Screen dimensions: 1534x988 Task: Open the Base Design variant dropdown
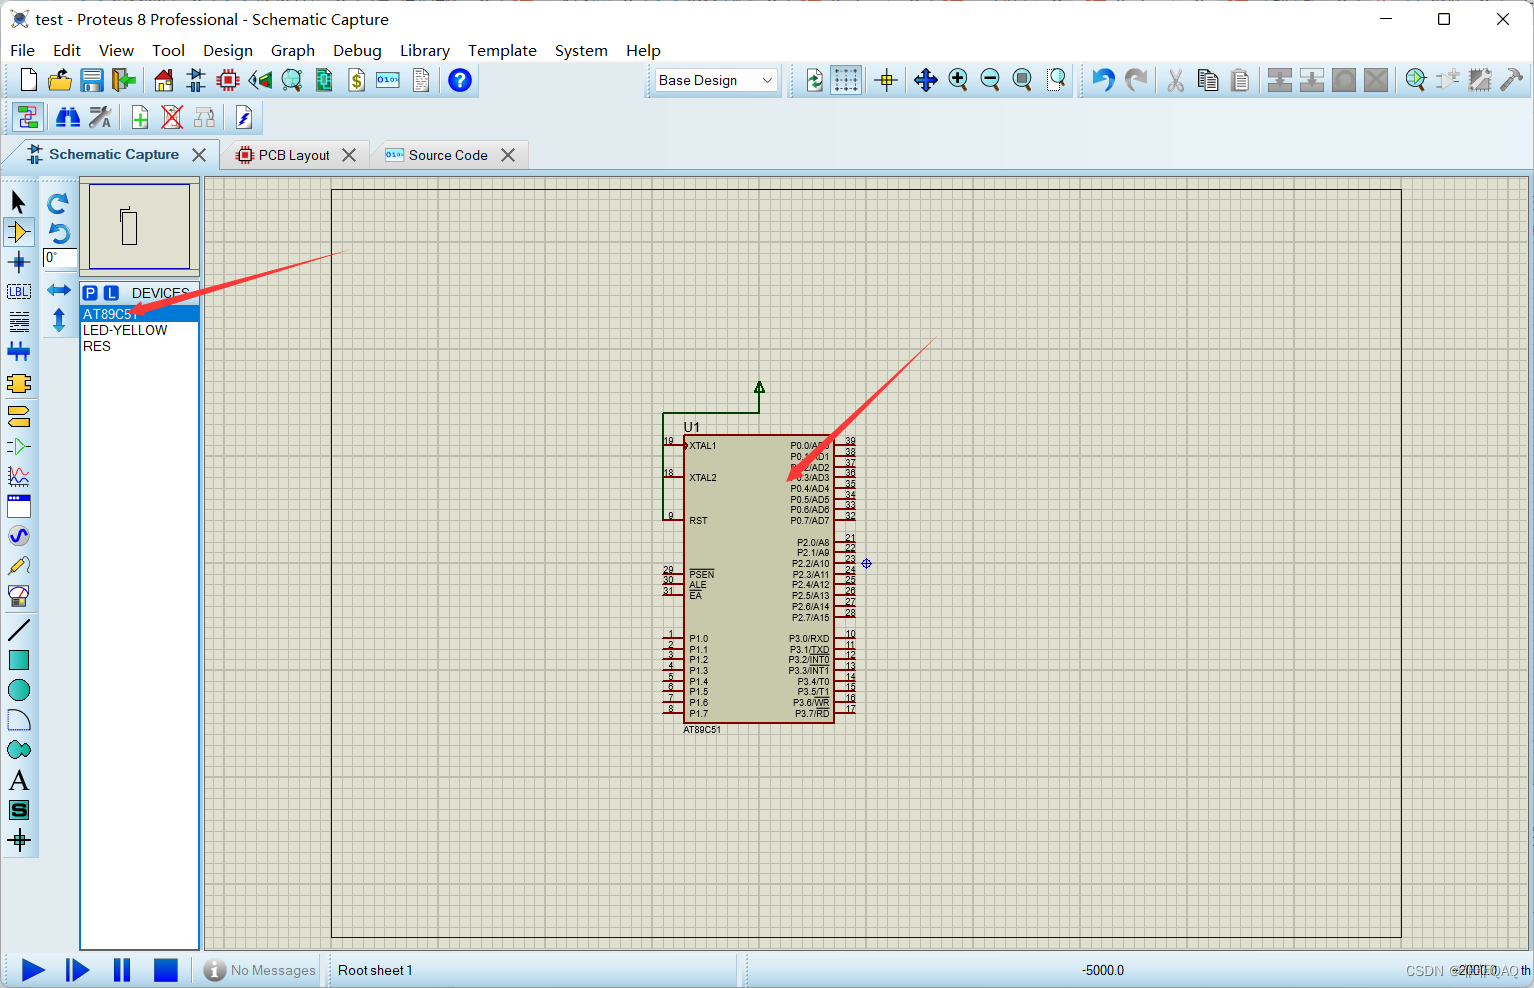[x=716, y=80]
